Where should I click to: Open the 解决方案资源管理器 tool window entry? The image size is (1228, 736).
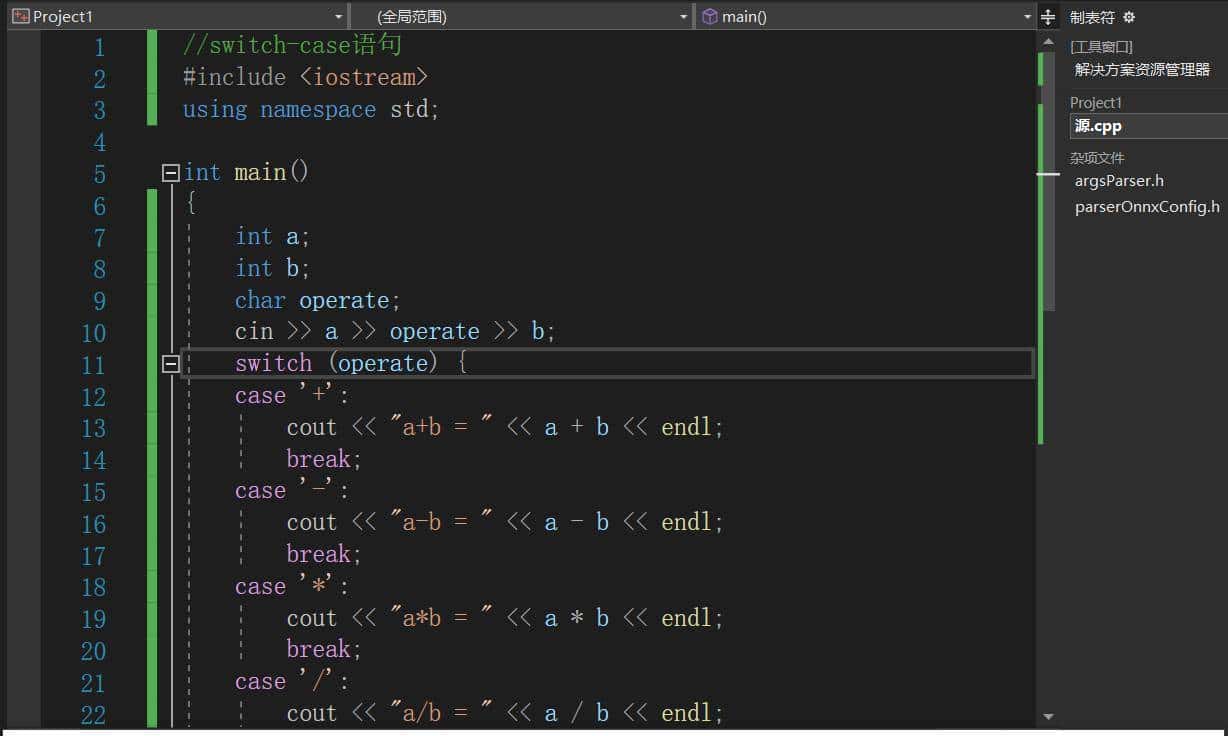click(1142, 69)
